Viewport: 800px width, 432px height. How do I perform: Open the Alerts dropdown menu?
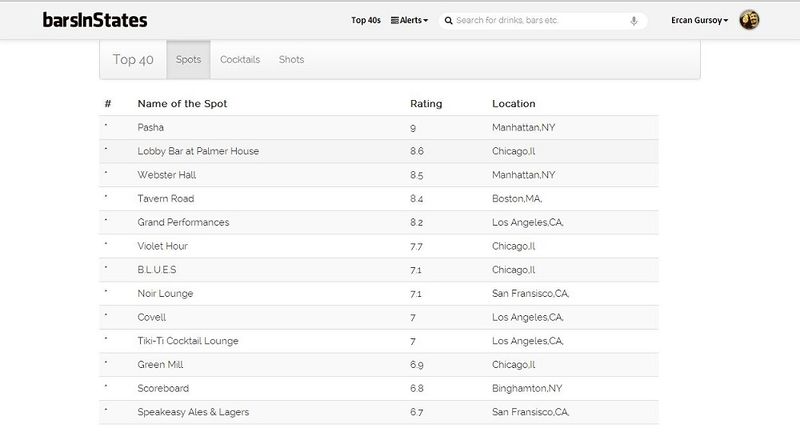[409, 20]
